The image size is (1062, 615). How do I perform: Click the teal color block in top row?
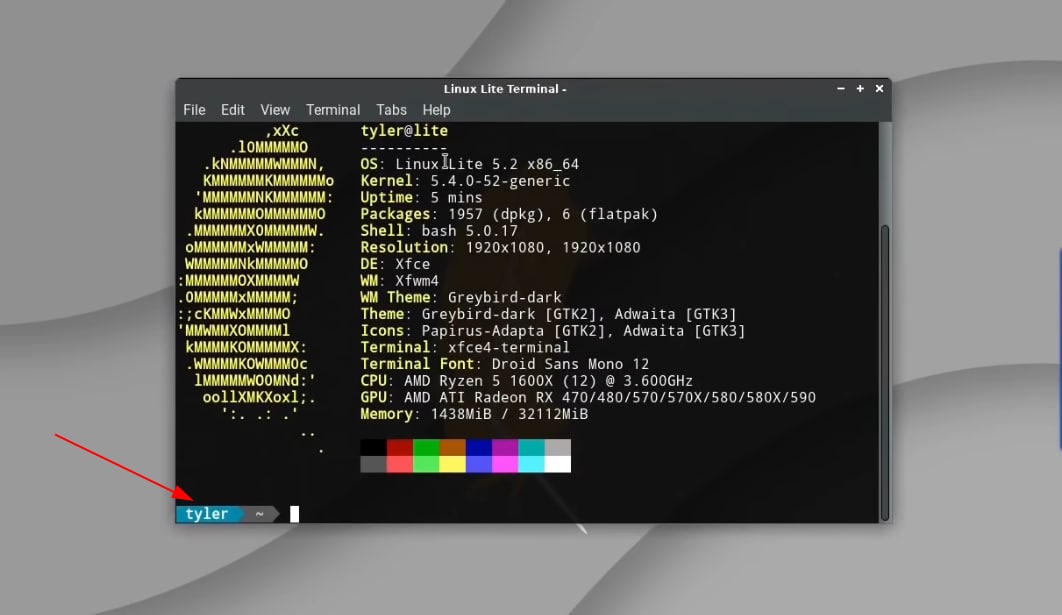(532, 447)
